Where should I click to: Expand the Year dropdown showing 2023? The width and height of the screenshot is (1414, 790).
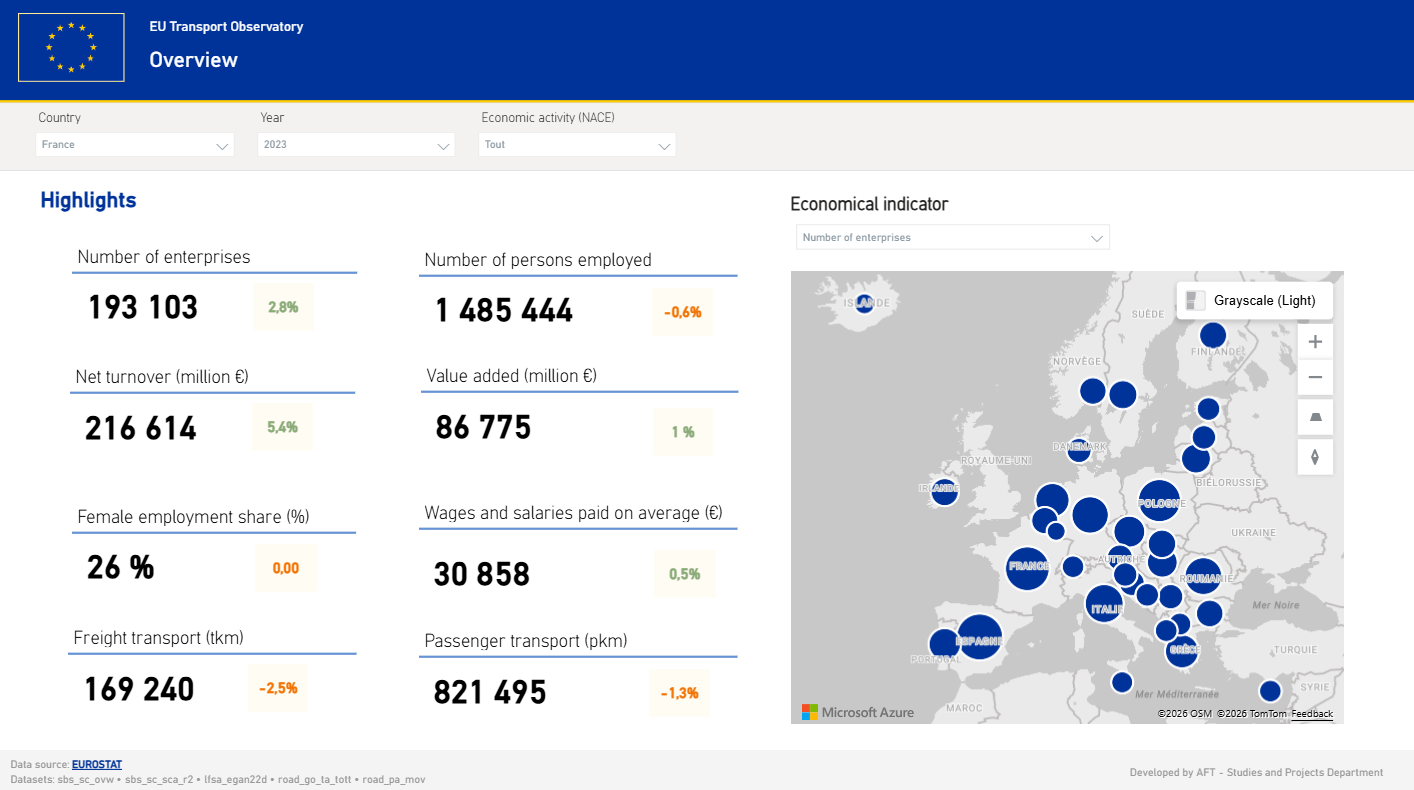(x=356, y=145)
